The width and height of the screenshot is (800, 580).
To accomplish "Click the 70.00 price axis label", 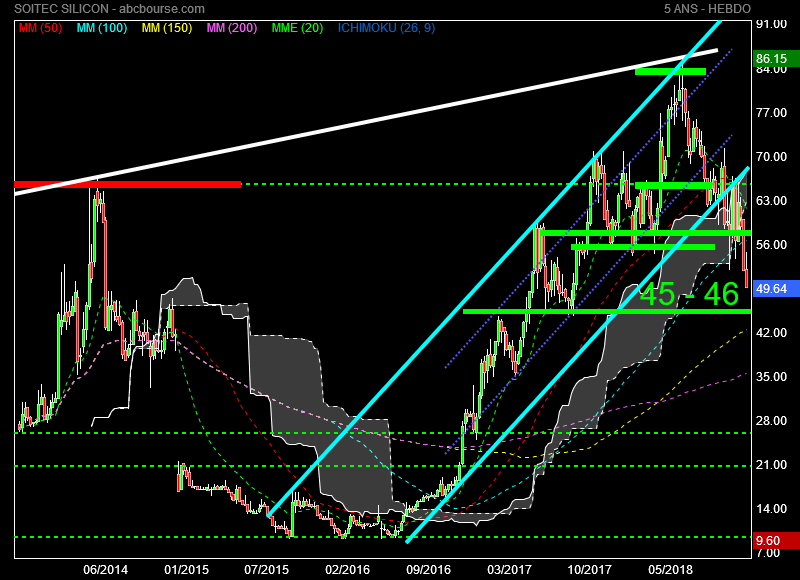I will tap(771, 157).
